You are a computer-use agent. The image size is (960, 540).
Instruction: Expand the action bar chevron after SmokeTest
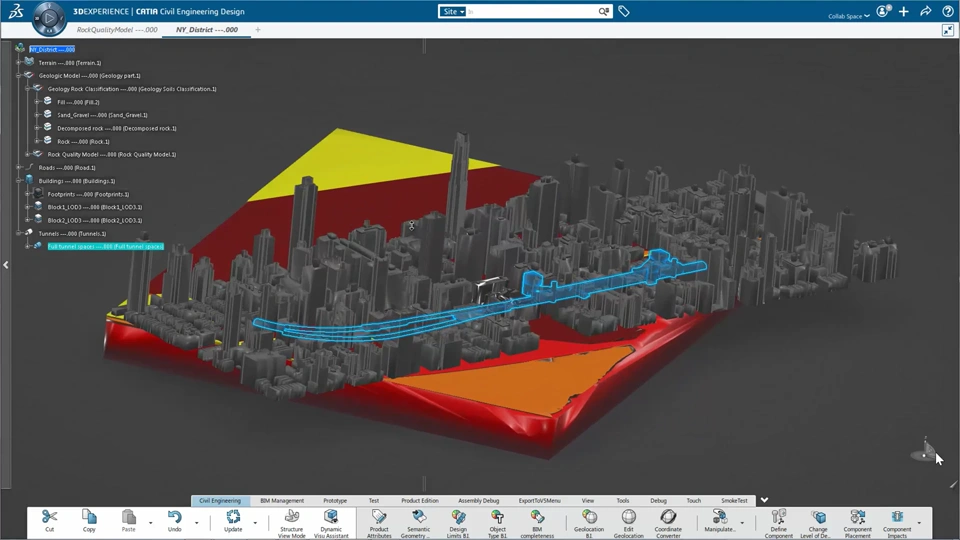tap(764, 500)
